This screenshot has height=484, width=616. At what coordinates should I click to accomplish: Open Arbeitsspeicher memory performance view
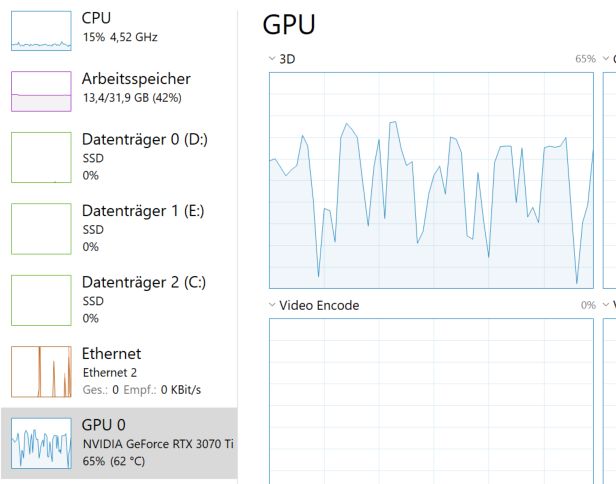135,87
